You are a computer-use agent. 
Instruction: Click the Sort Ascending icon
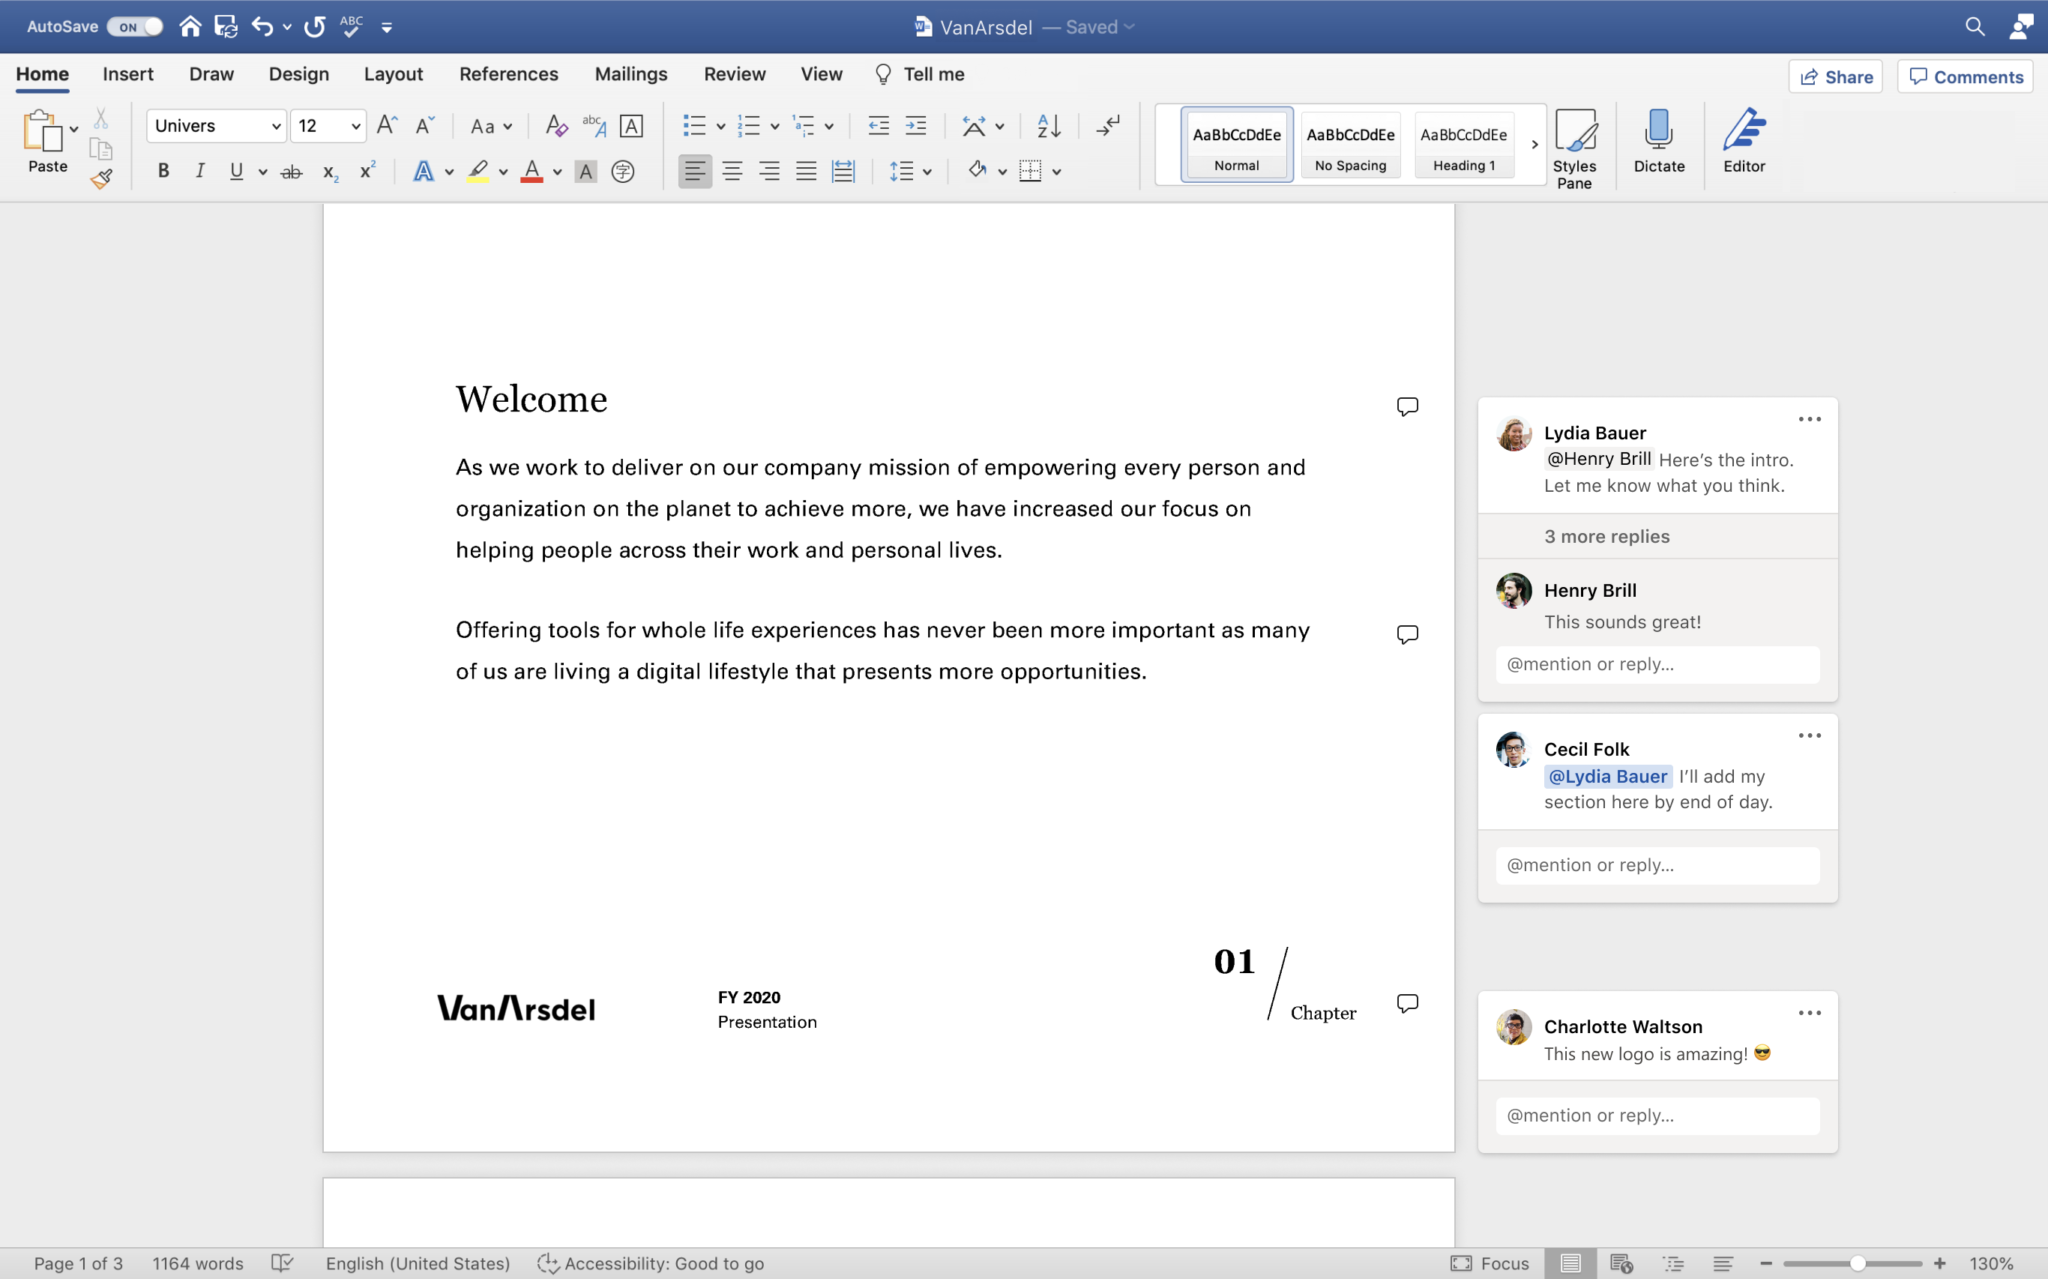[1049, 125]
